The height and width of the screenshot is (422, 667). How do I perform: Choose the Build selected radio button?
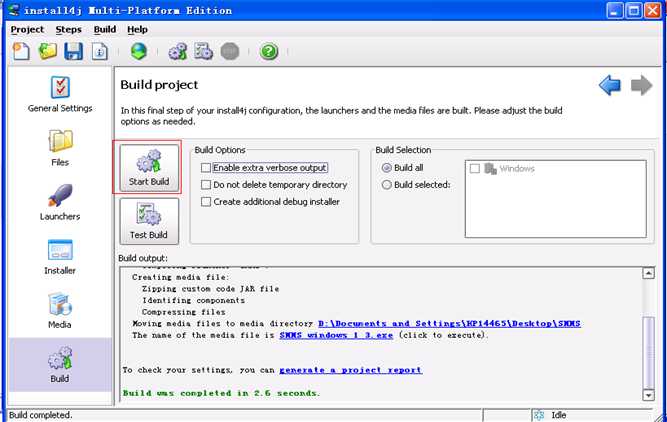click(x=387, y=185)
